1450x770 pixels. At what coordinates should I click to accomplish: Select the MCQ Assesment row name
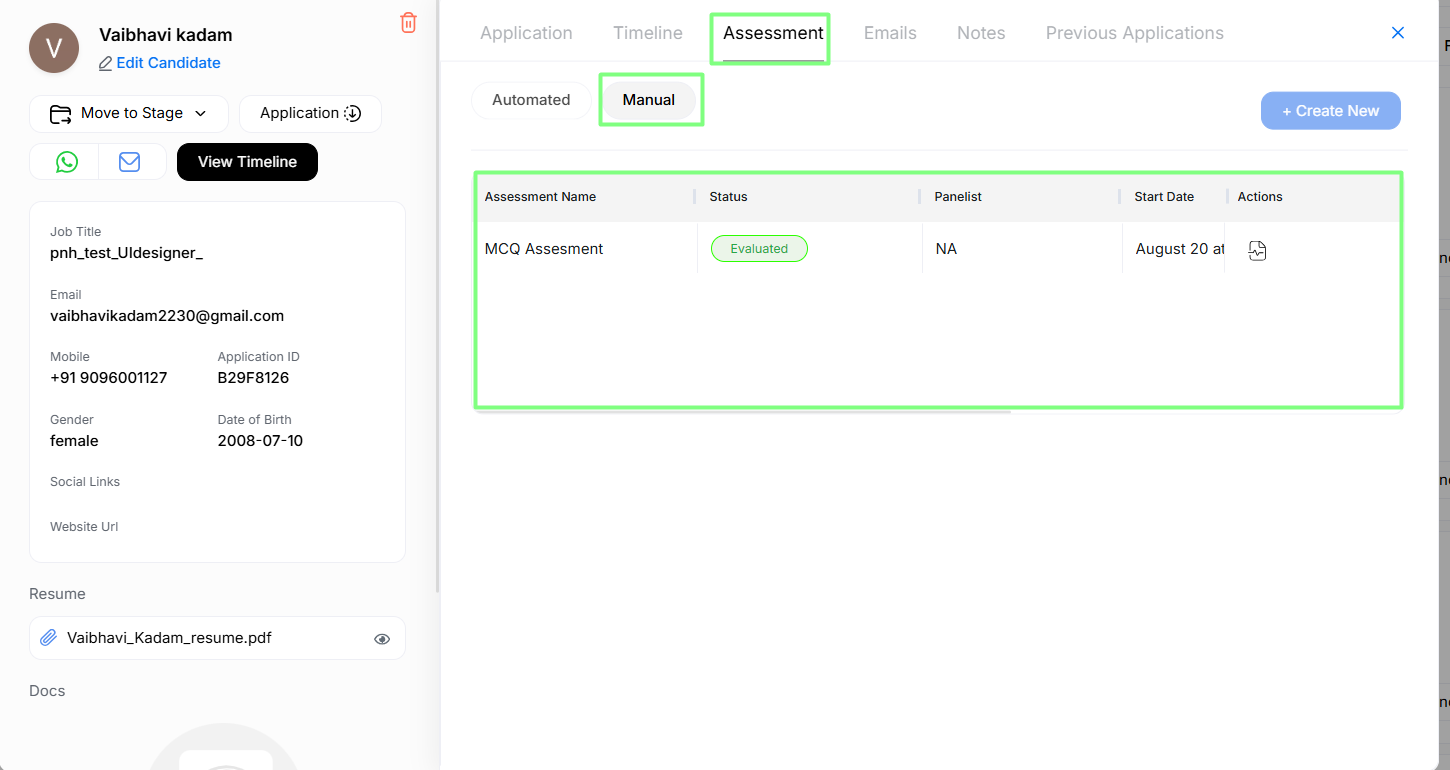pos(544,249)
